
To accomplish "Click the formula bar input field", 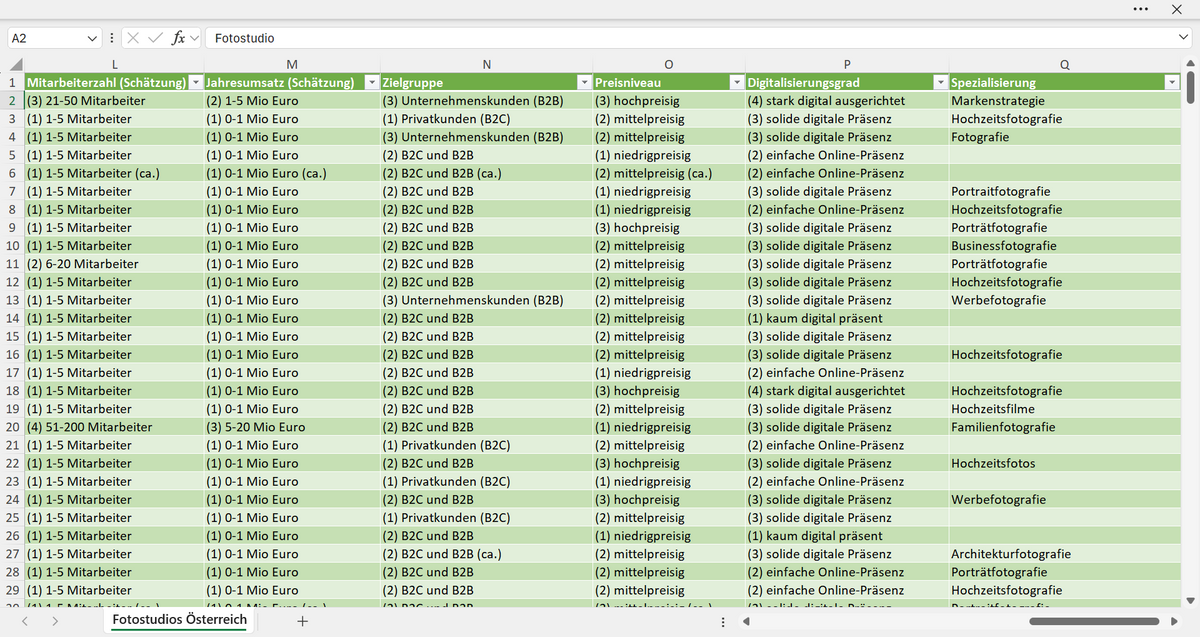I will pyautogui.click(x=690, y=38).
